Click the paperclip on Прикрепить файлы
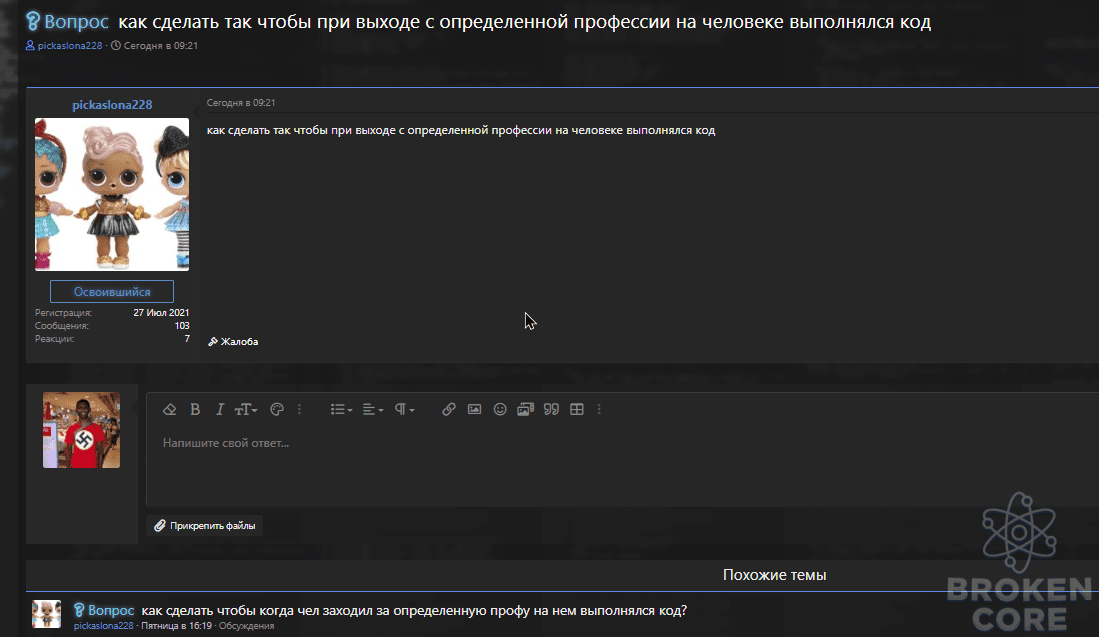The width and height of the screenshot is (1099, 637). point(160,526)
